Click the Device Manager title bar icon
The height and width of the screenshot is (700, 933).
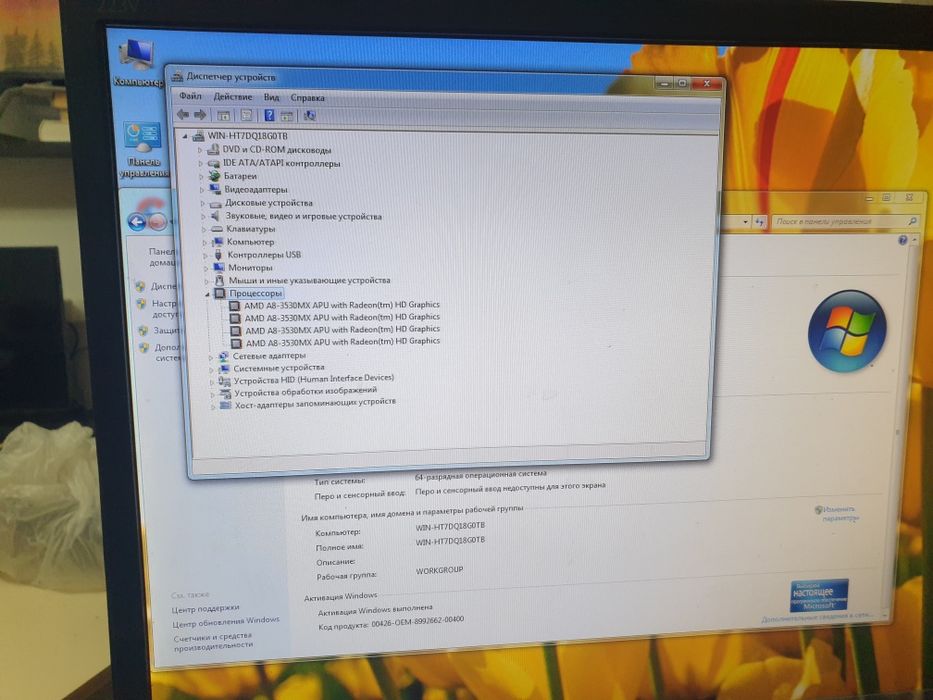(177, 76)
